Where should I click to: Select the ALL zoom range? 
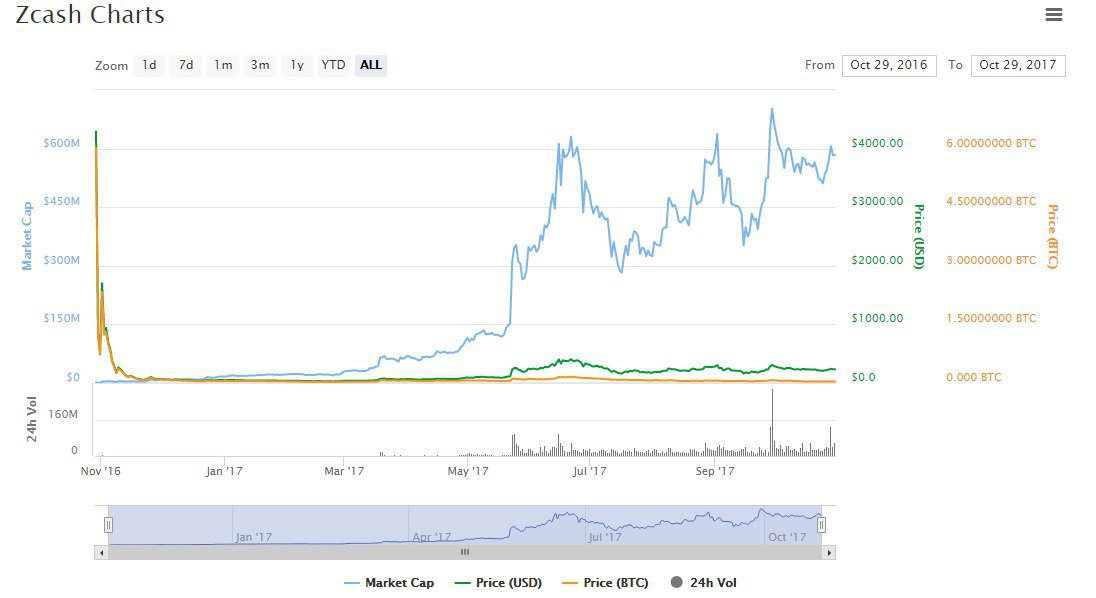(370, 65)
